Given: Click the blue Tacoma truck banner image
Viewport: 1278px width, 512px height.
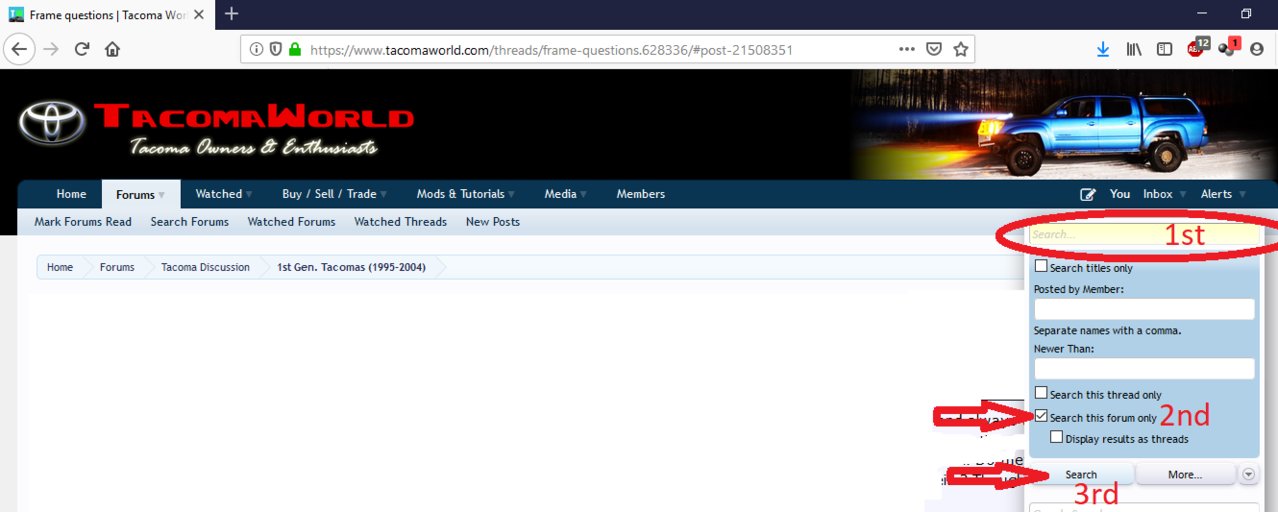Looking at the screenshot, I should (x=1063, y=124).
